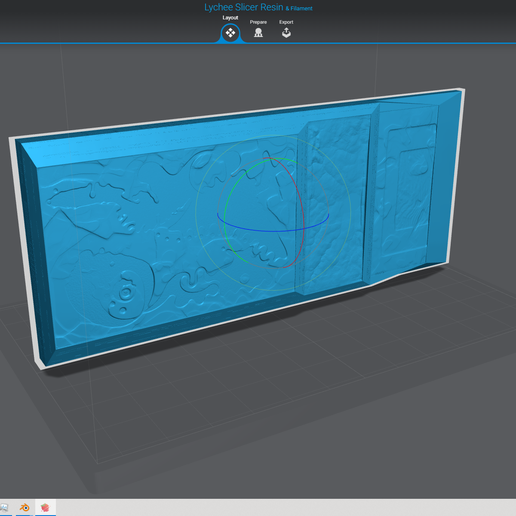Switch to Blender in the taskbar
The height and width of the screenshot is (516, 516).
[x=24, y=508]
